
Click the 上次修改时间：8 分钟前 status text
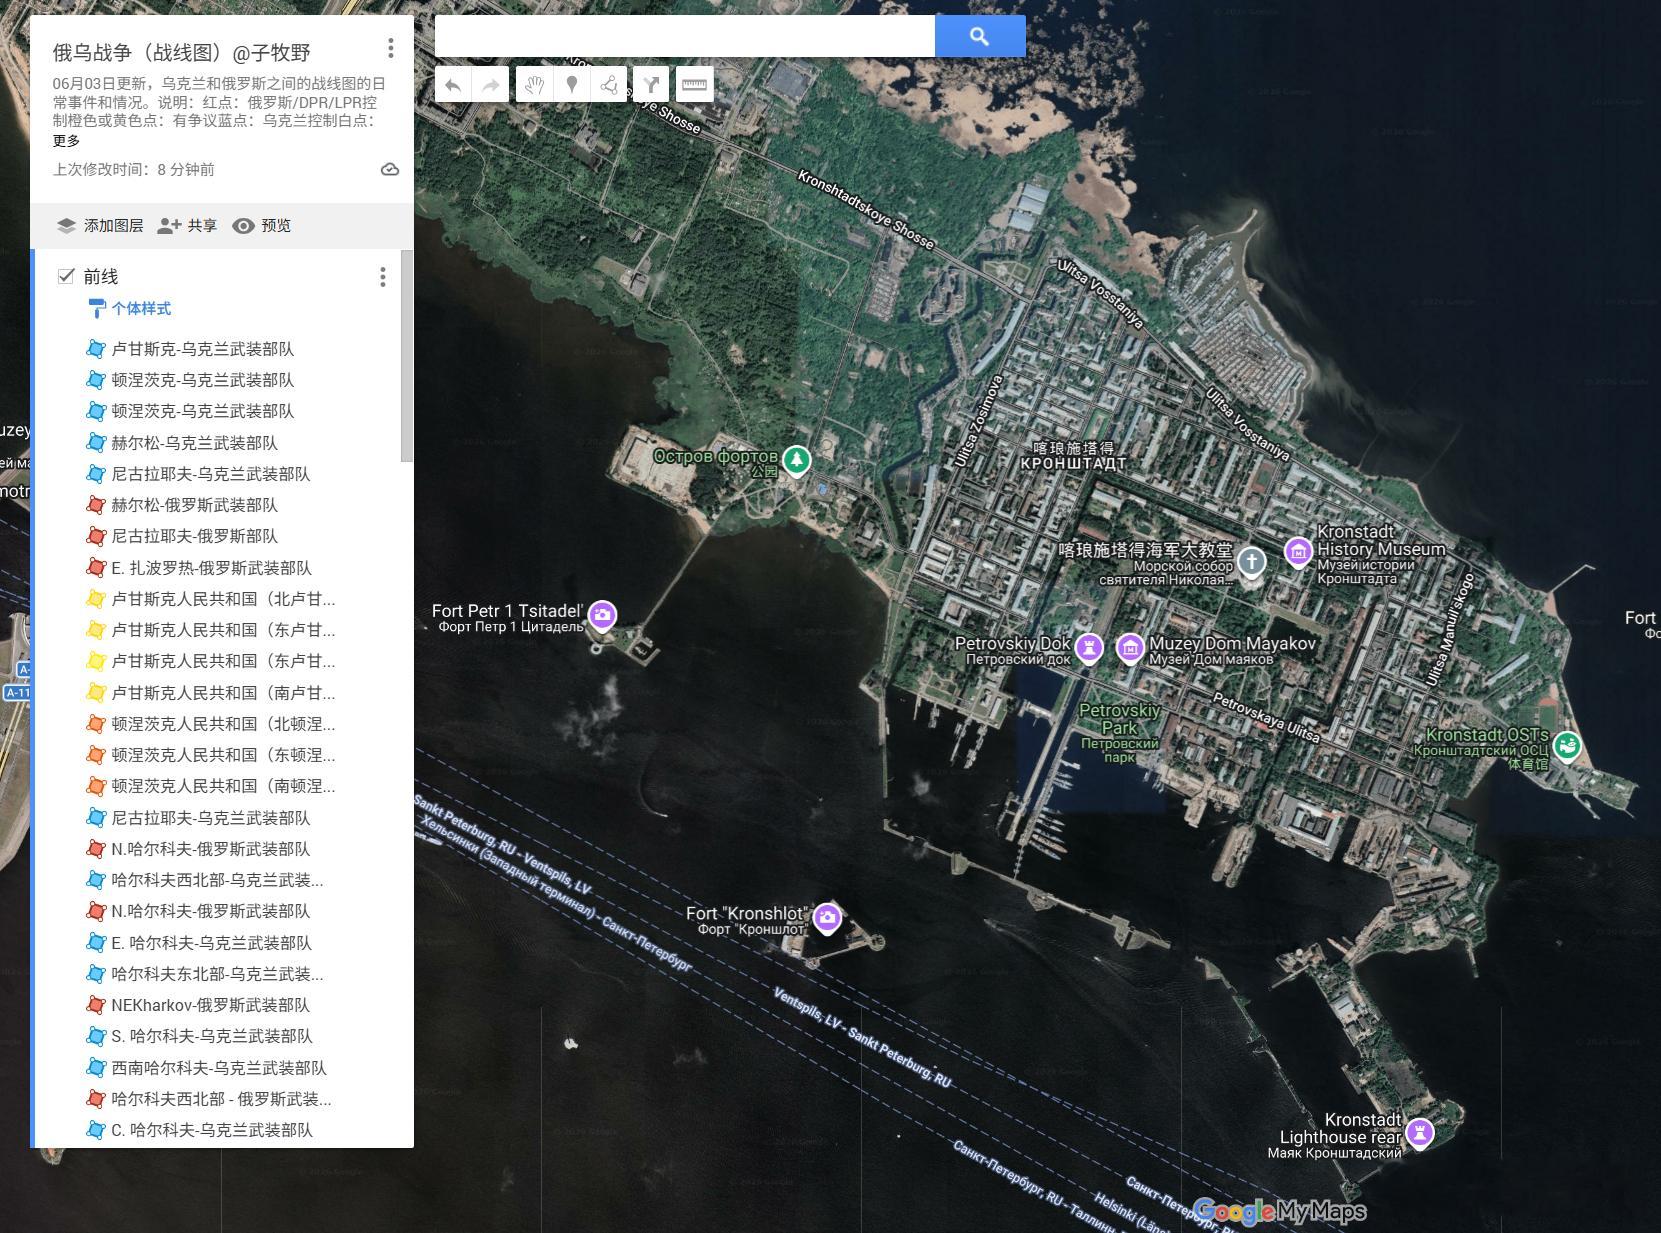[x=134, y=170]
